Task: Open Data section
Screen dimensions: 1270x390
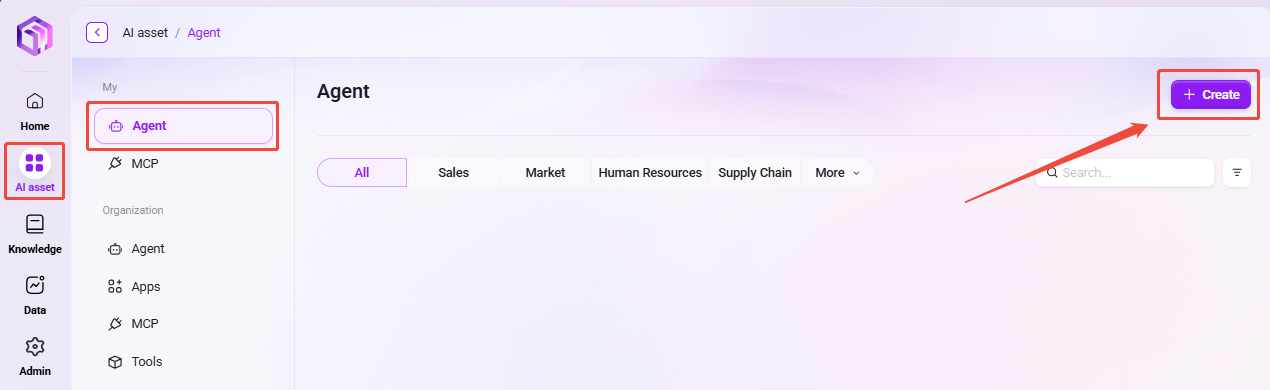Action: pyautogui.click(x=35, y=295)
